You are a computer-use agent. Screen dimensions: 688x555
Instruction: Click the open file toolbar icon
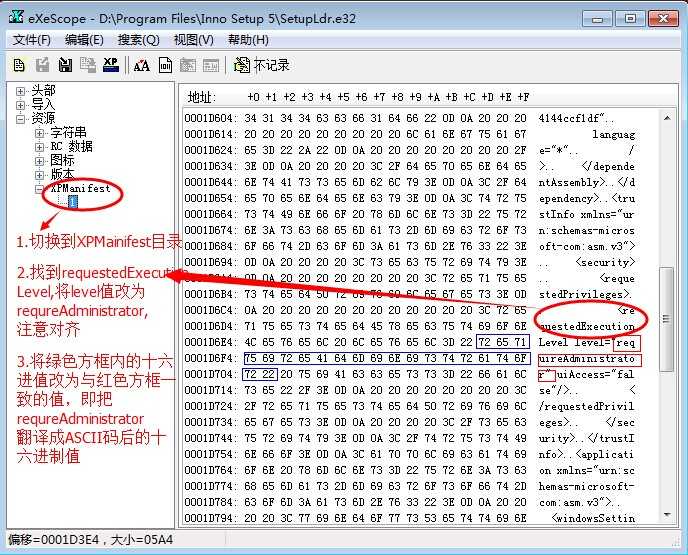tap(19, 65)
